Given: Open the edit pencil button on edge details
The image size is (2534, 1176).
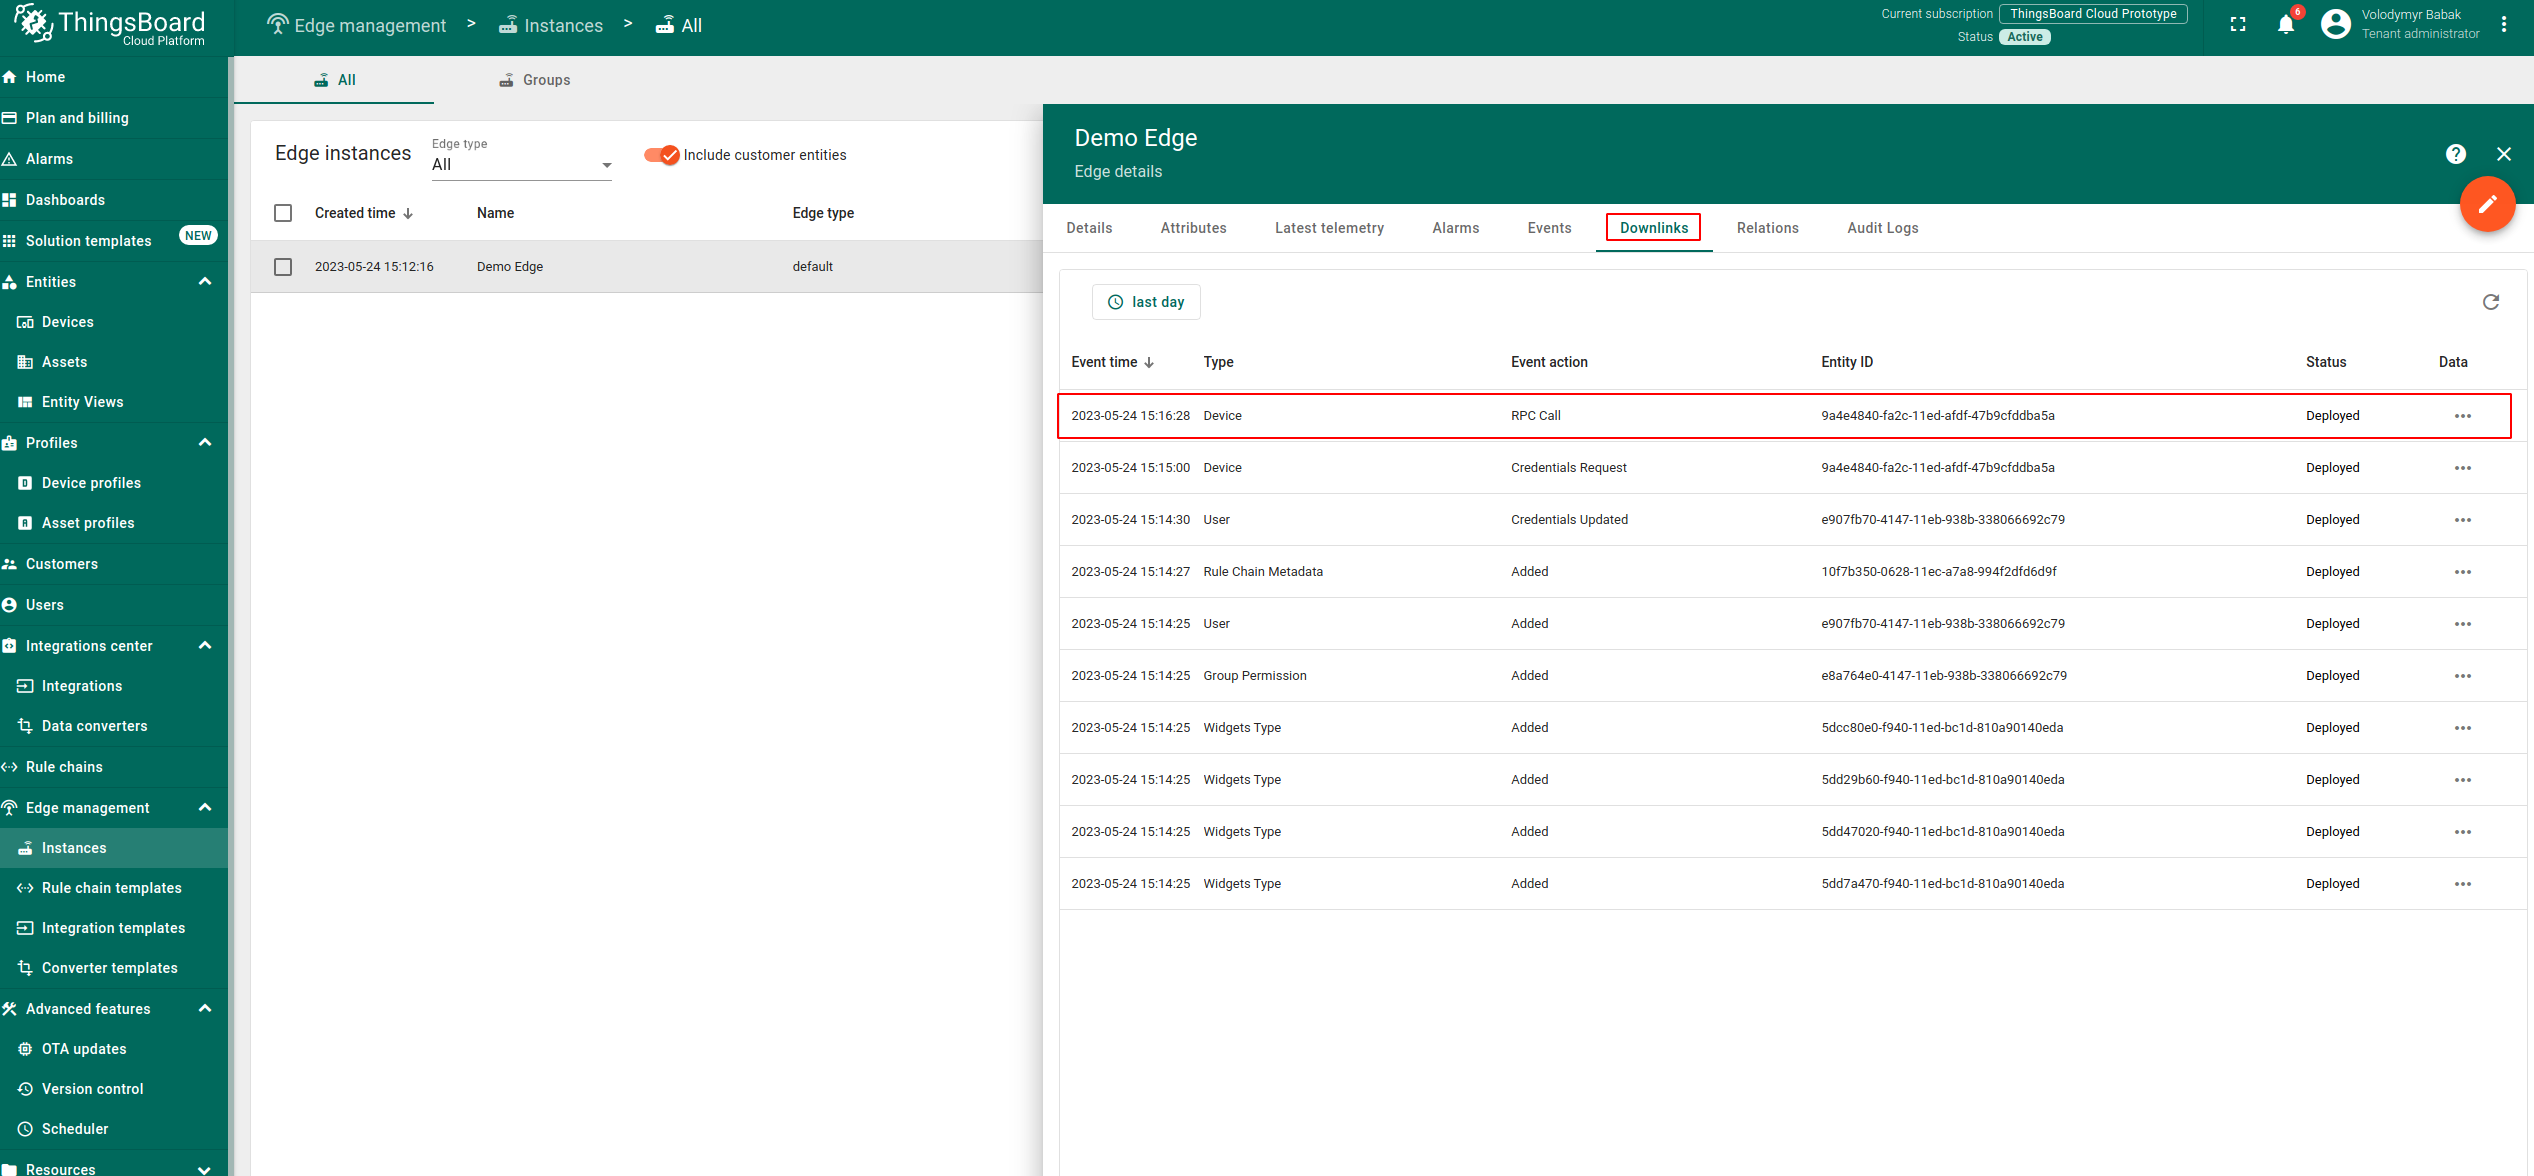Looking at the screenshot, I should [x=2488, y=204].
